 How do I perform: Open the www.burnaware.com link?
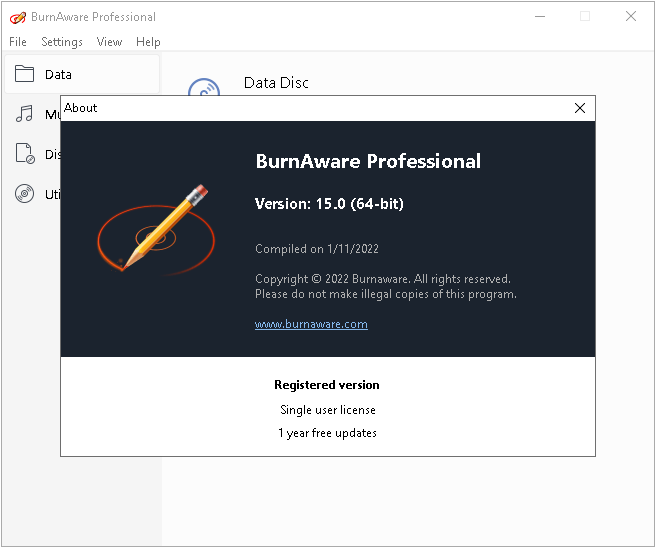pos(311,324)
